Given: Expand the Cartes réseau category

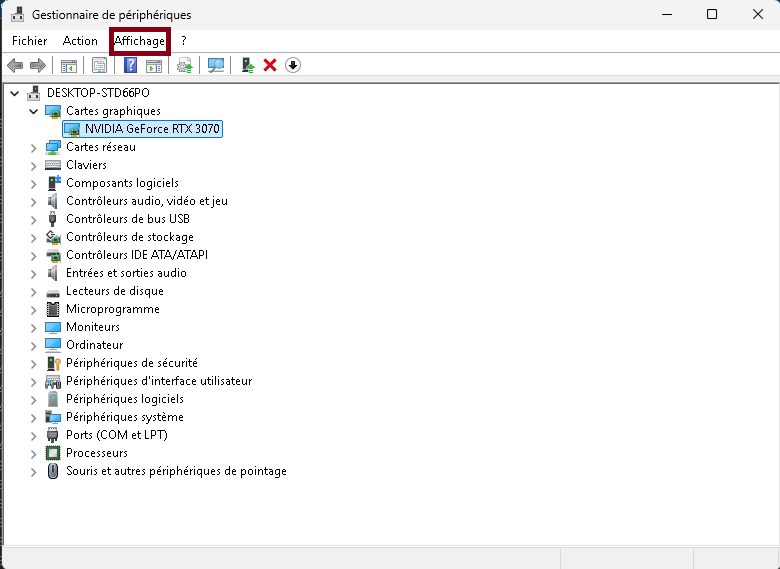Looking at the screenshot, I should [x=33, y=147].
